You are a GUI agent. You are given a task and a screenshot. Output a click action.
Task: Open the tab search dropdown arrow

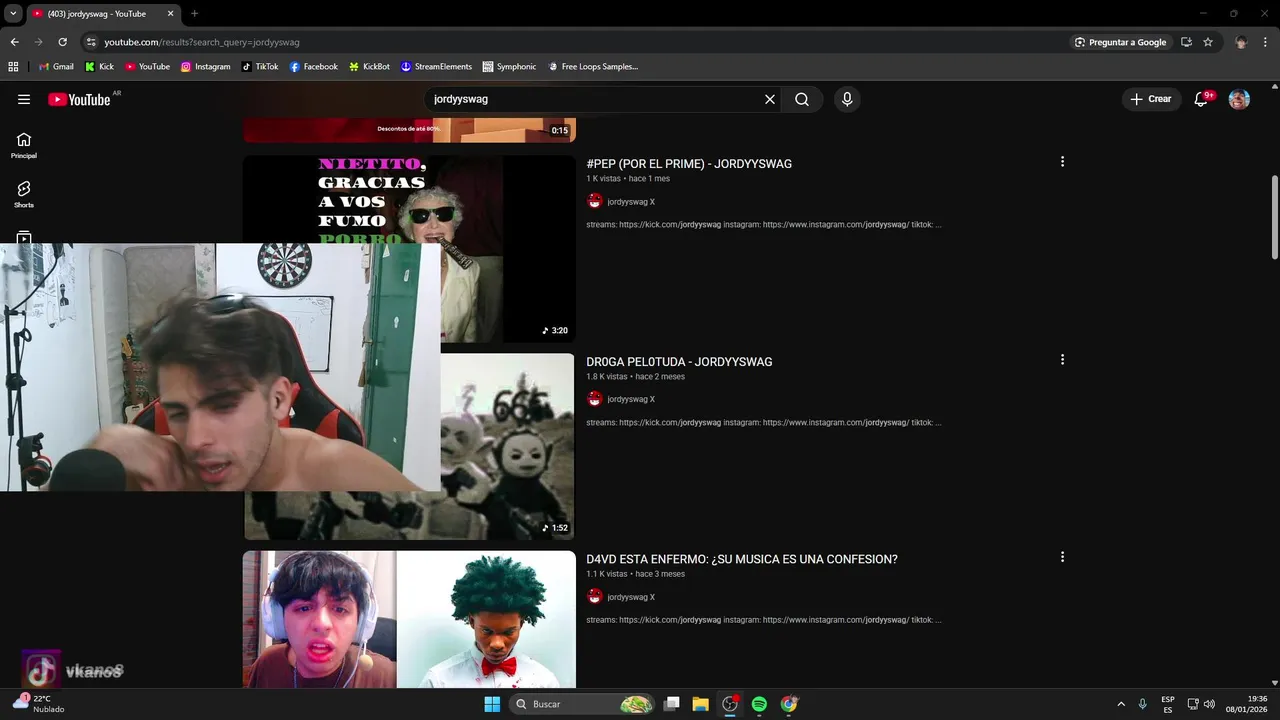point(13,13)
